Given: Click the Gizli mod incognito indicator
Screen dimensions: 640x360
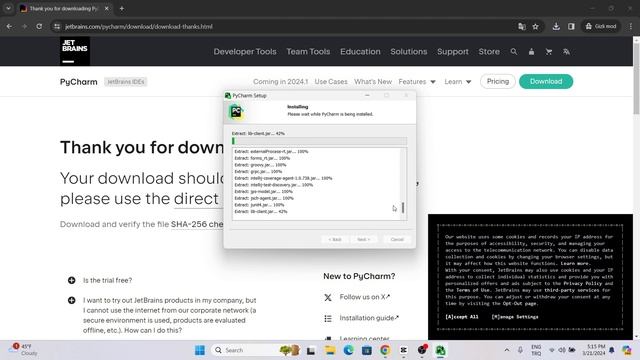Looking at the screenshot, I should (601, 27).
